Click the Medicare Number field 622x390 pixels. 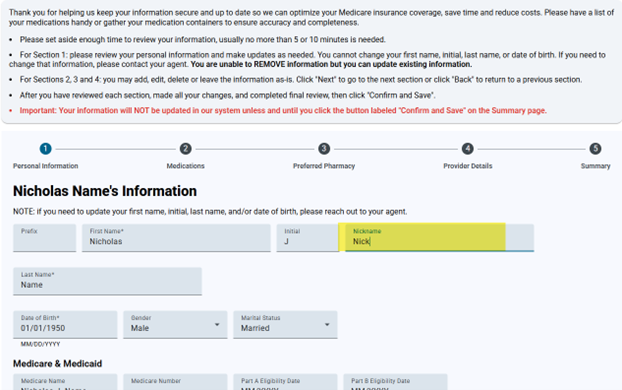pyautogui.click(x=175, y=382)
